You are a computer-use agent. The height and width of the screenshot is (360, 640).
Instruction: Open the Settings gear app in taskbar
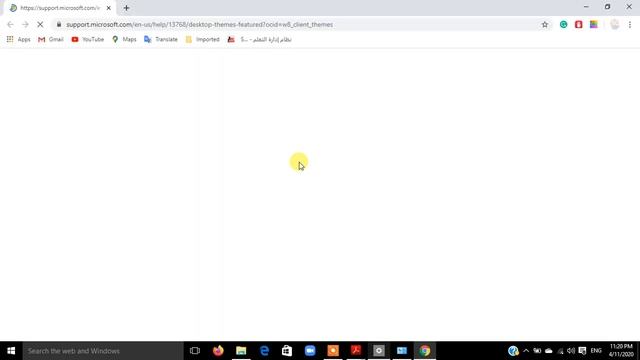[379, 351]
